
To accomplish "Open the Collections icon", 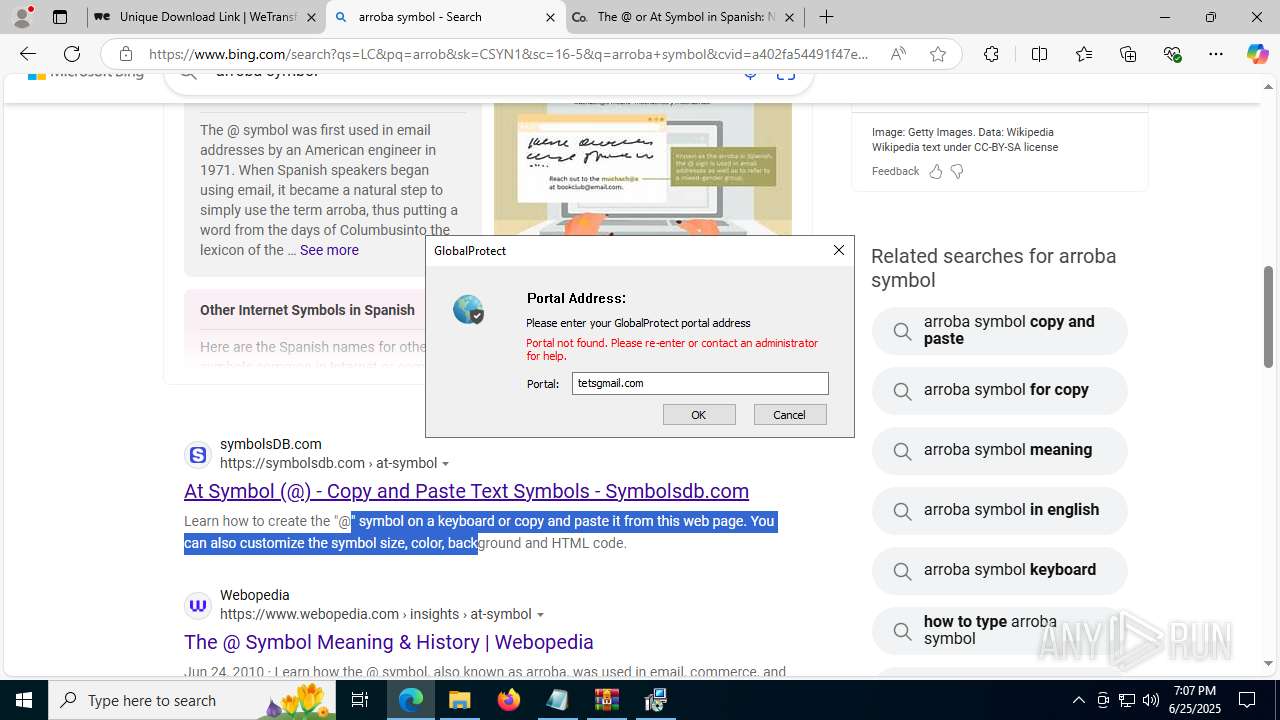I will coord(1128,54).
